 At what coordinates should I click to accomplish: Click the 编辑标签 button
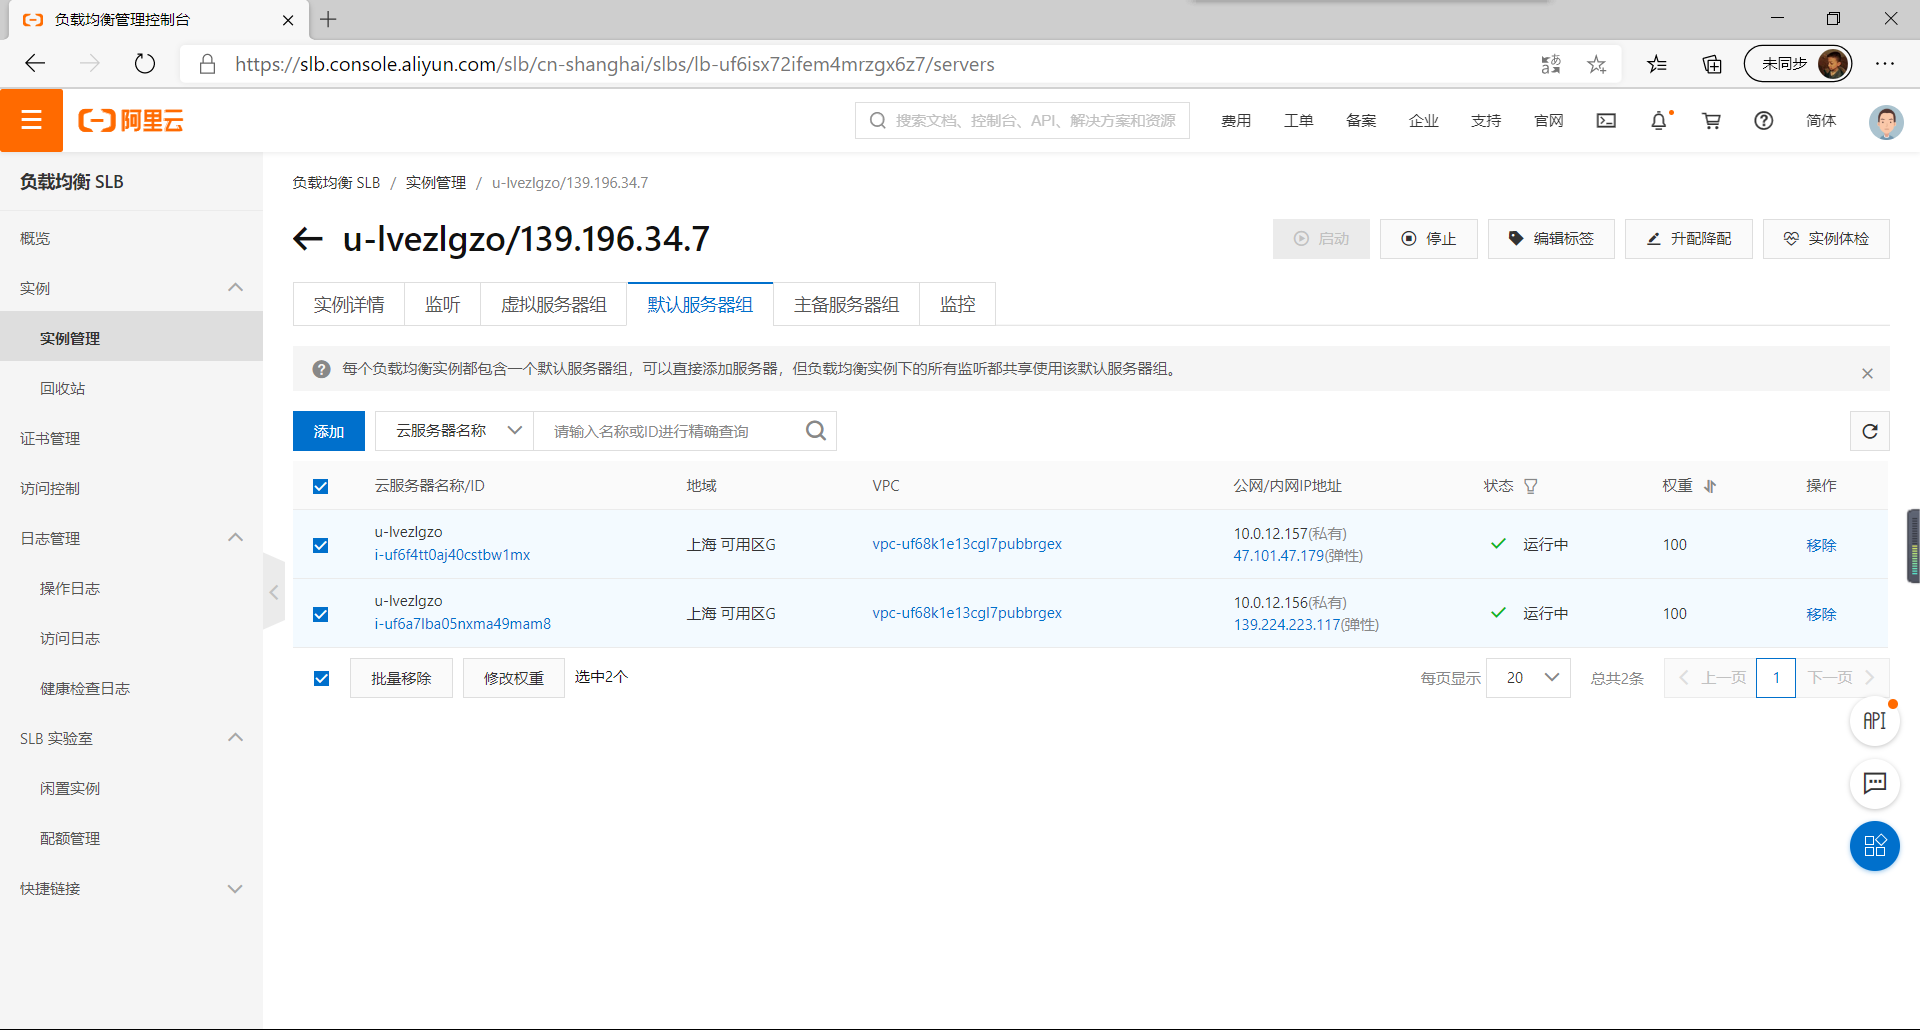point(1551,238)
